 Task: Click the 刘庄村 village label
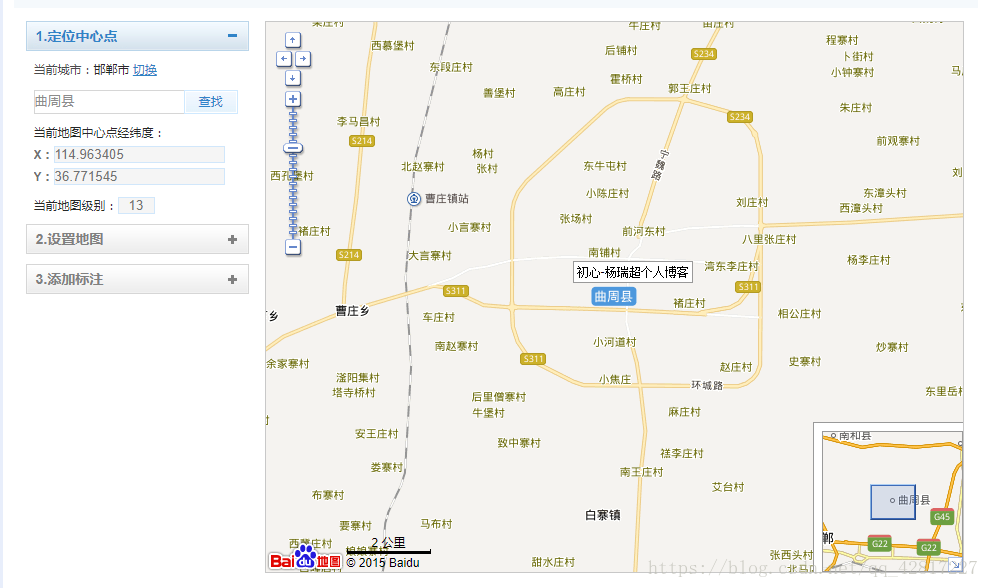(752, 203)
